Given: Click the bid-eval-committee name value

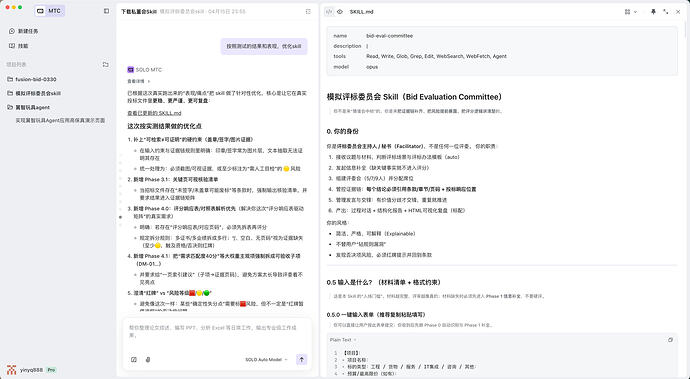Looking at the screenshot, I should tap(389, 36).
